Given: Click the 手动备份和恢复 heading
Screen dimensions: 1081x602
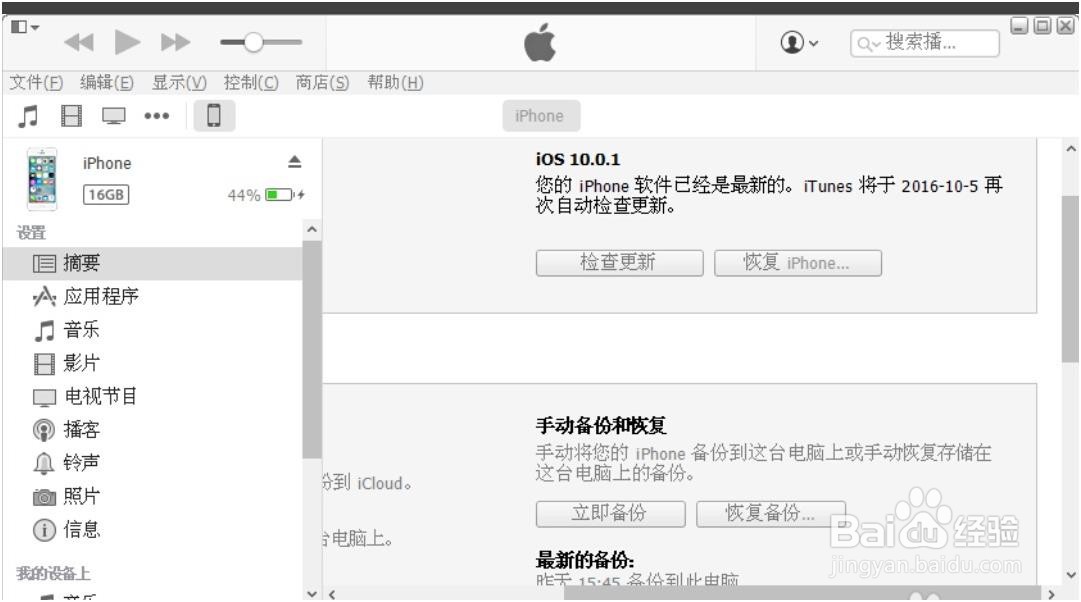Looking at the screenshot, I should point(600,425).
